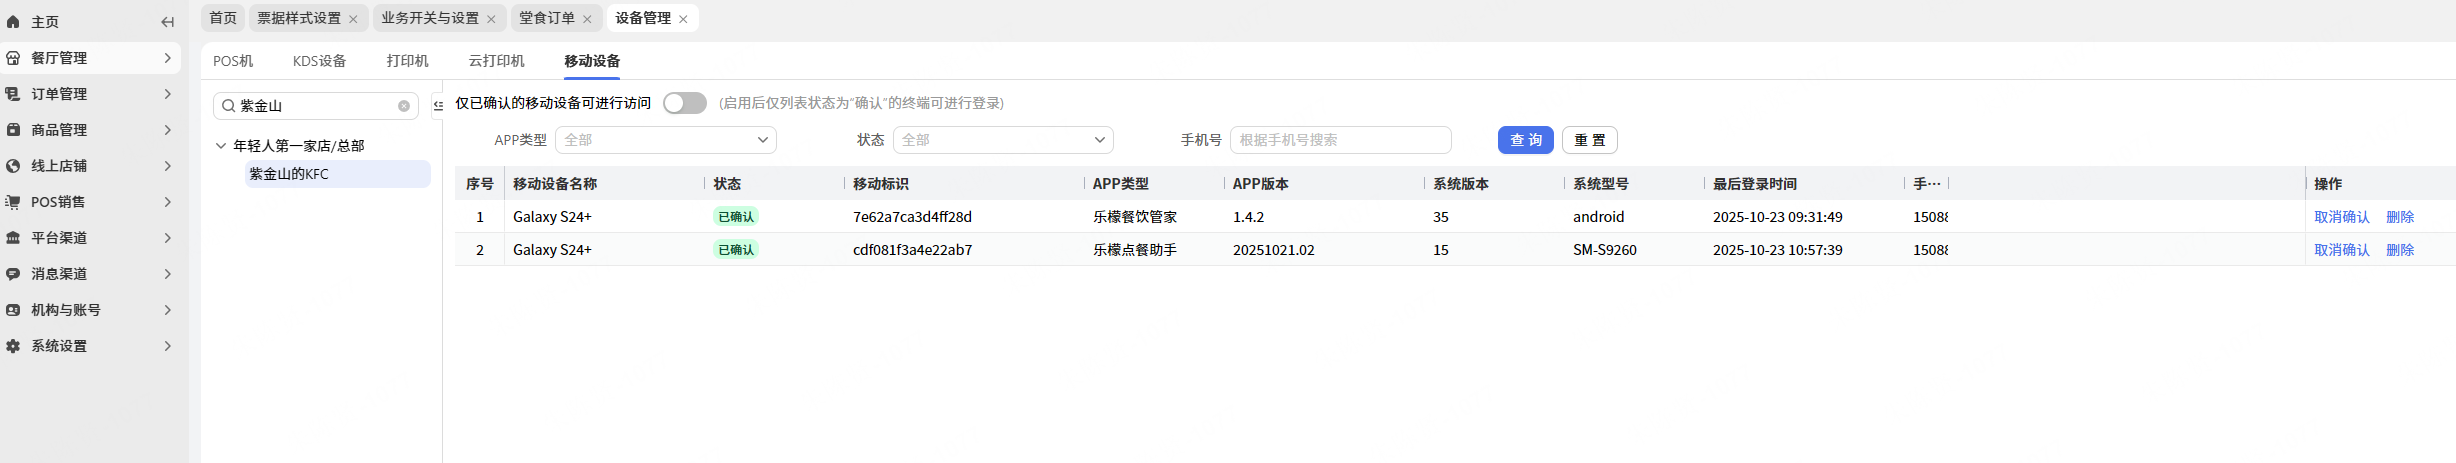This screenshot has width=2456, height=463.
Task: Click the 消息渠道 chat icon
Action: pyautogui.click(x=13, y=274)
